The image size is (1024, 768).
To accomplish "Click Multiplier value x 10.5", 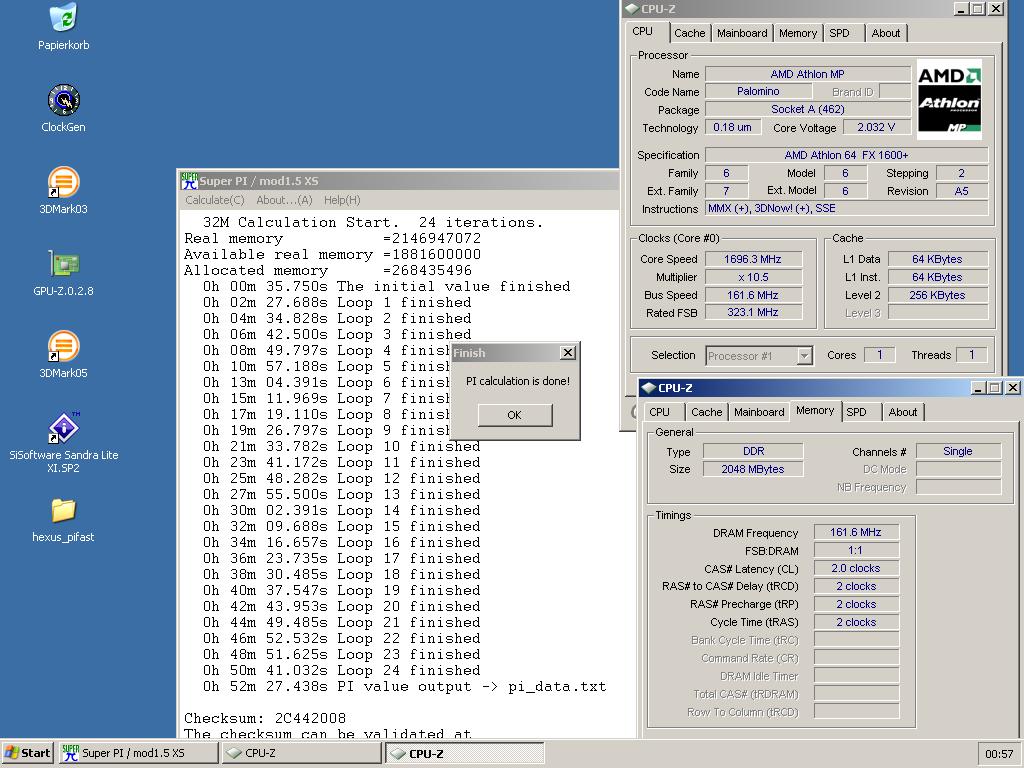I will click(x=753, y=277).
